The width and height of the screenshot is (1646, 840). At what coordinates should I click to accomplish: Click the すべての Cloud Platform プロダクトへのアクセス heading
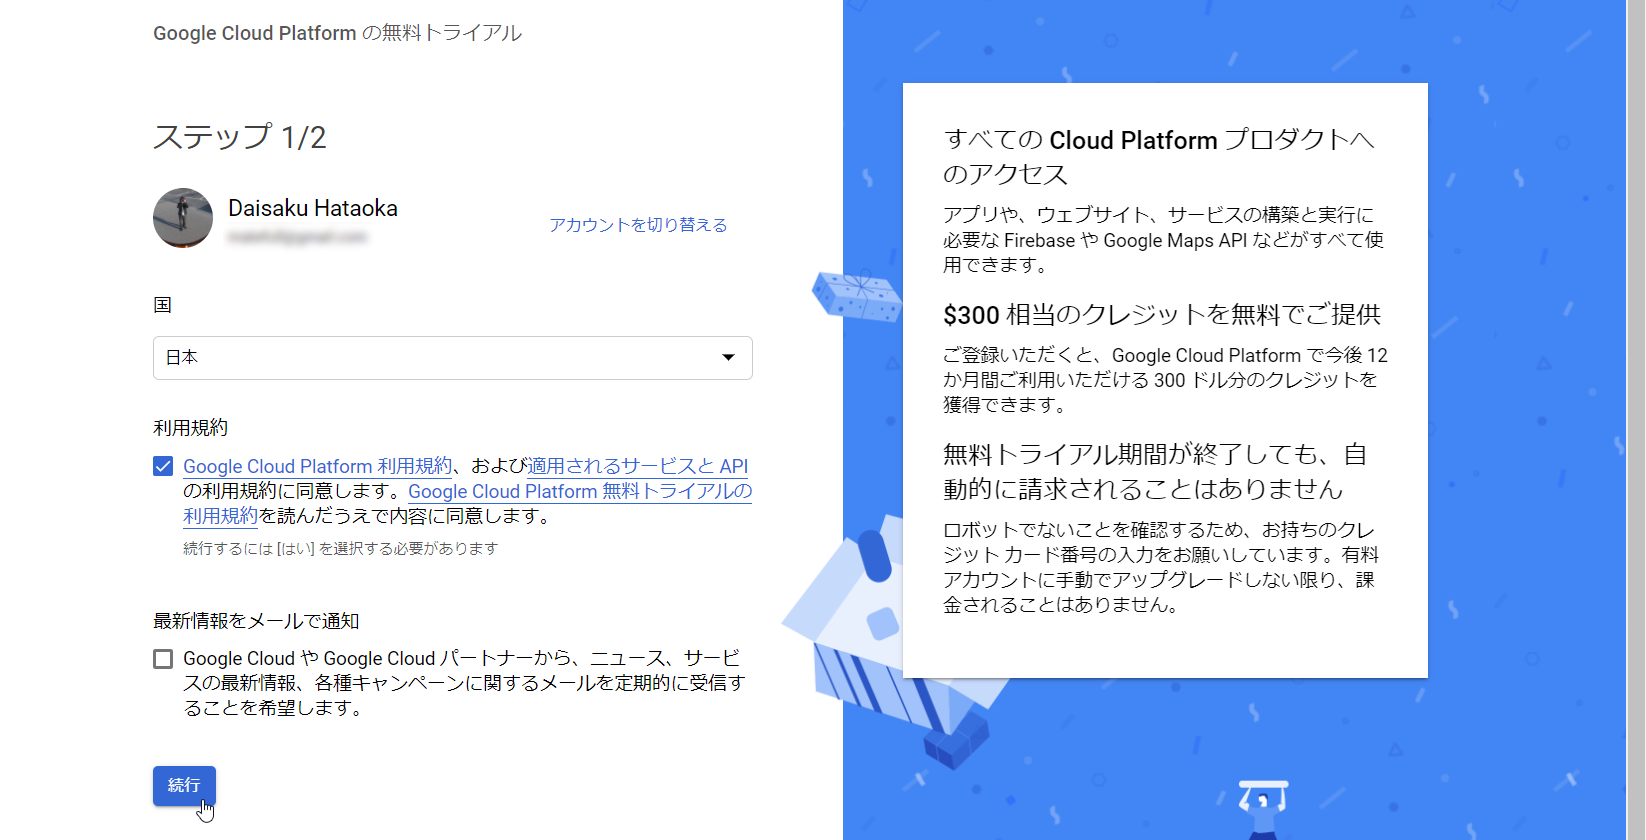tap(1160, 156)
